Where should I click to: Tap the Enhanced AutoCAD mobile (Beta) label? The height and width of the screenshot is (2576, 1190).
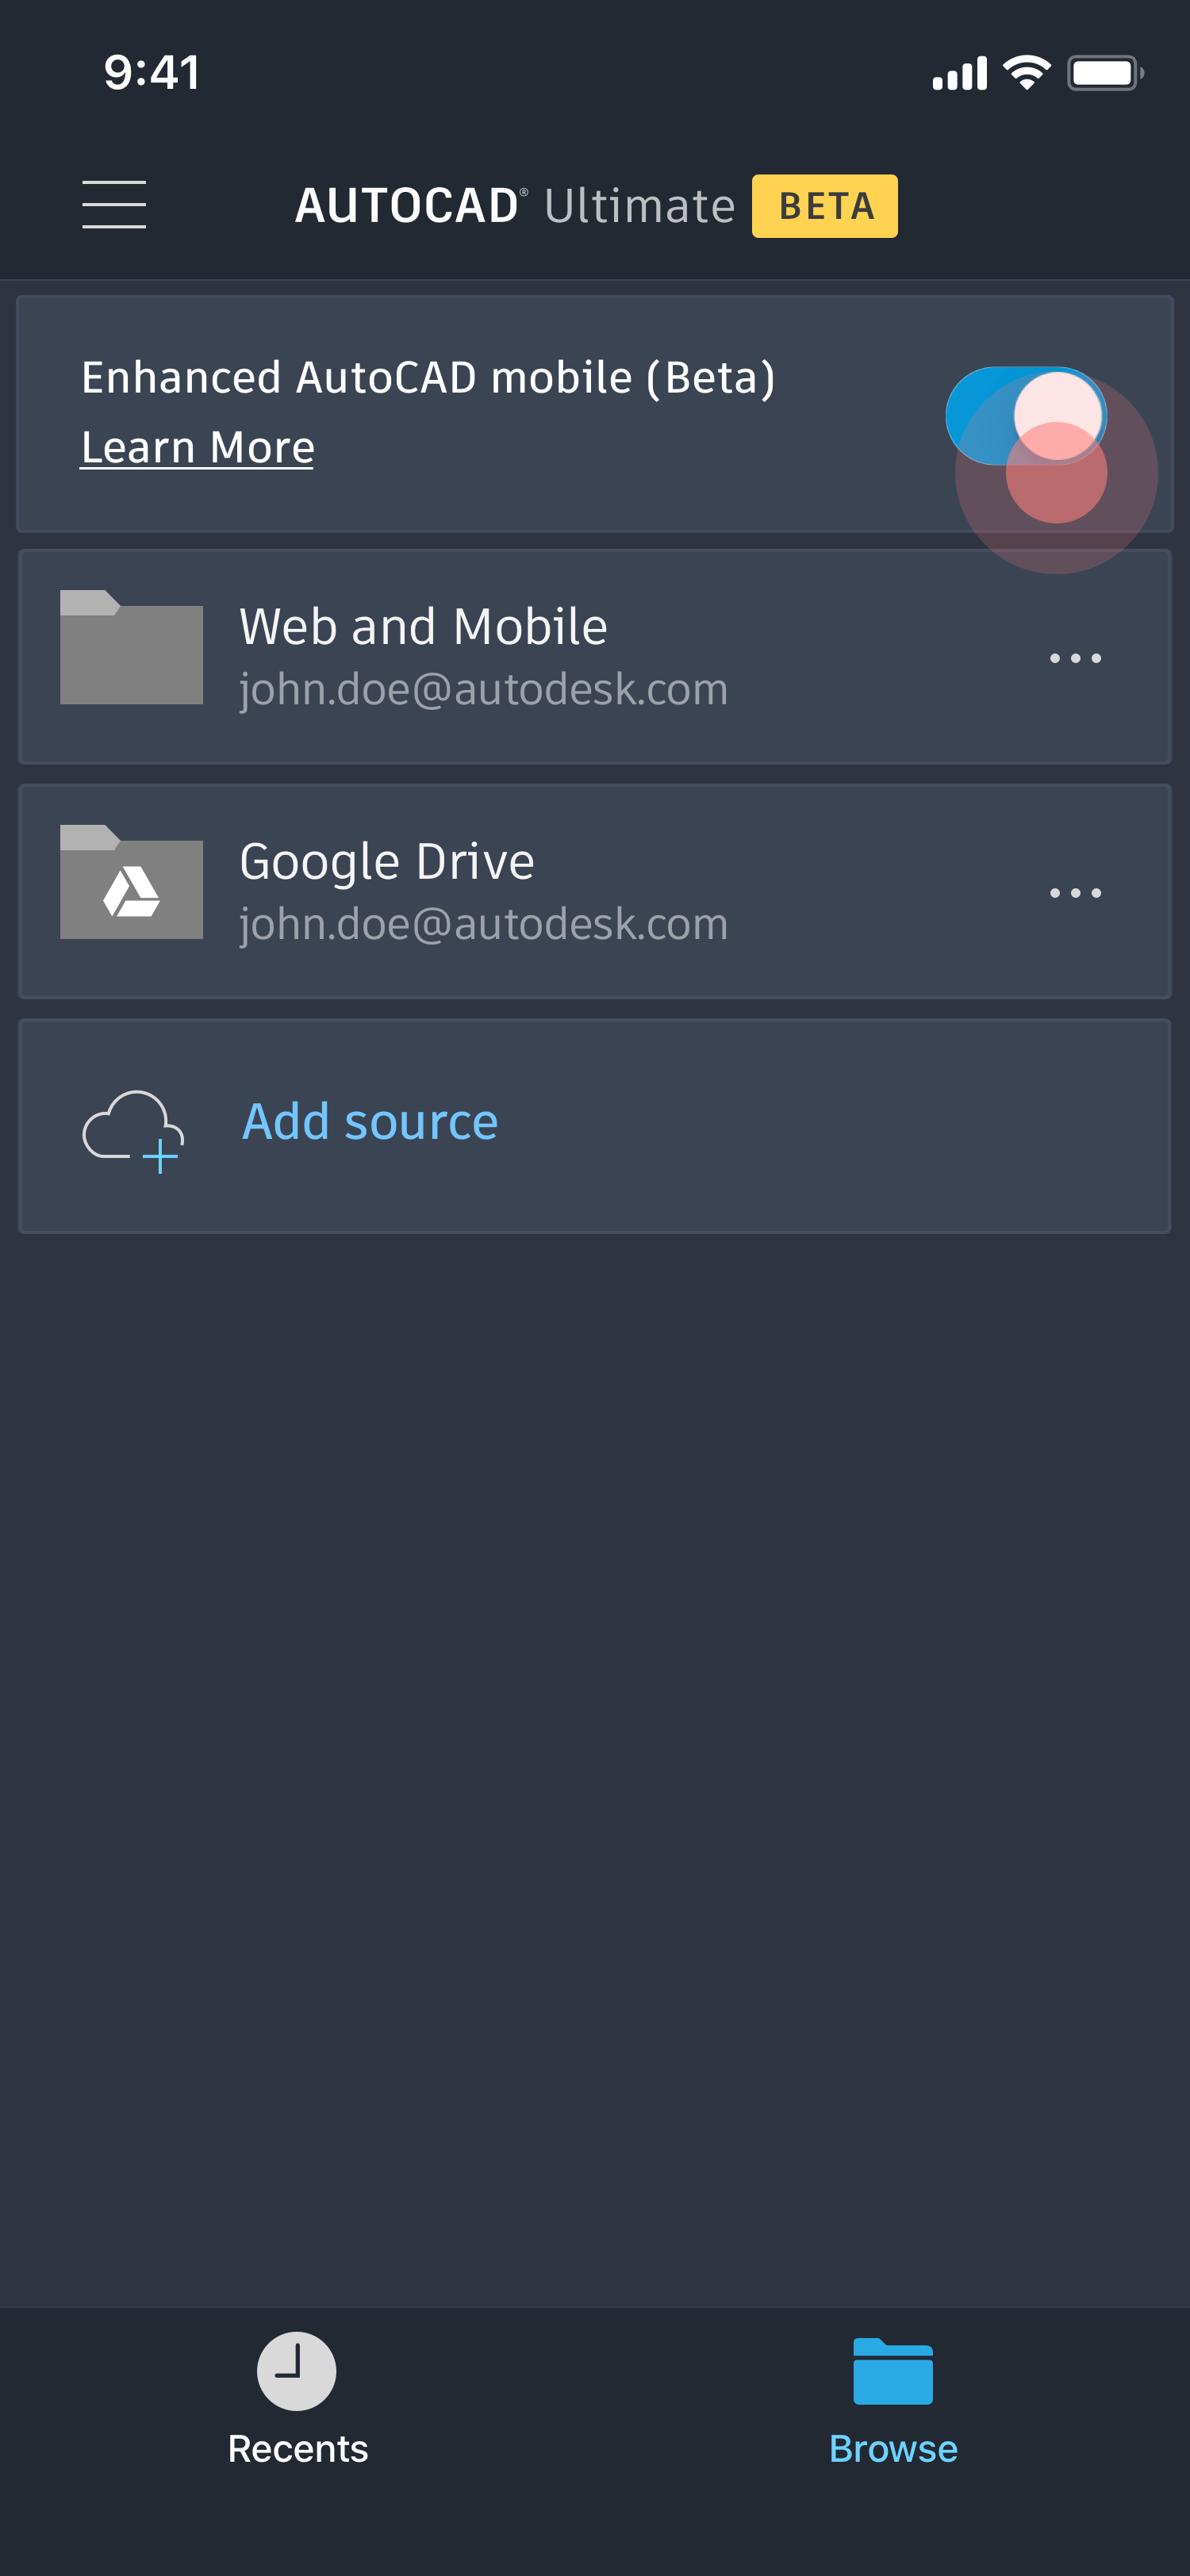tap(428, 378)
